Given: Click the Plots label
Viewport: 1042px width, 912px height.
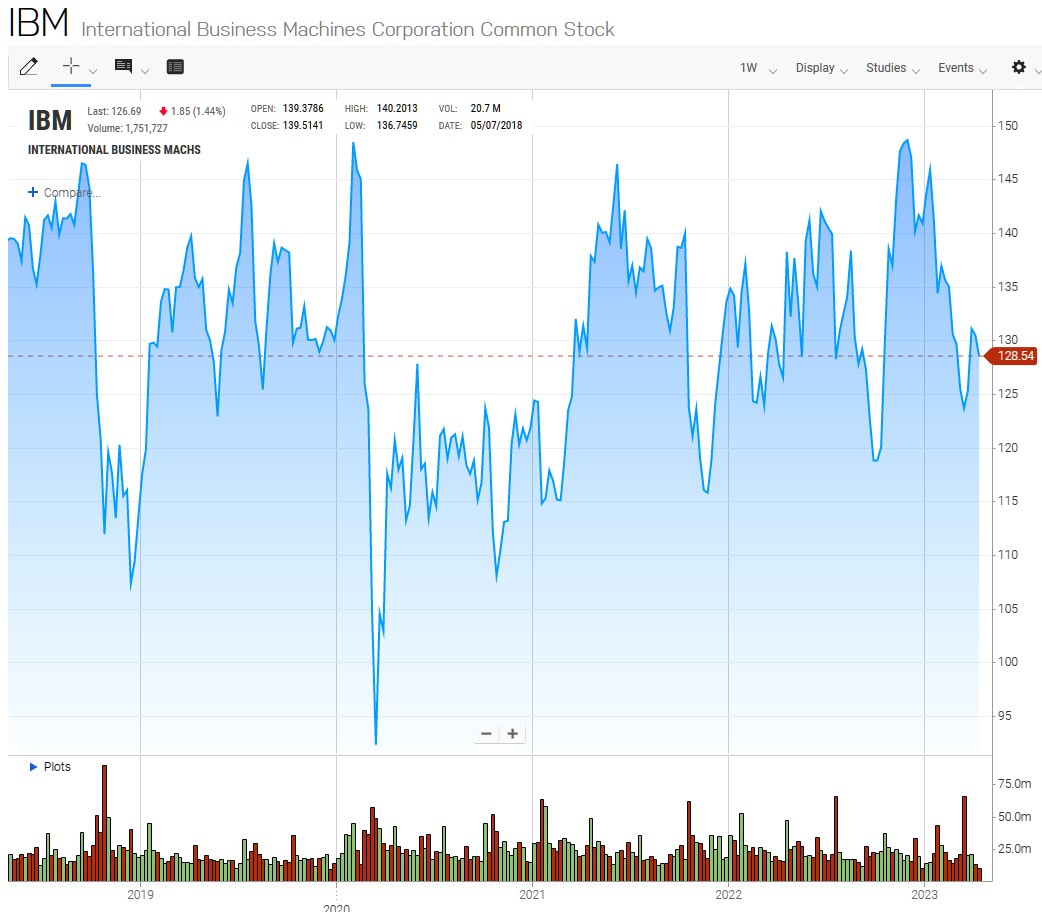Looking at the screenshot, I should tap(57, 767).
